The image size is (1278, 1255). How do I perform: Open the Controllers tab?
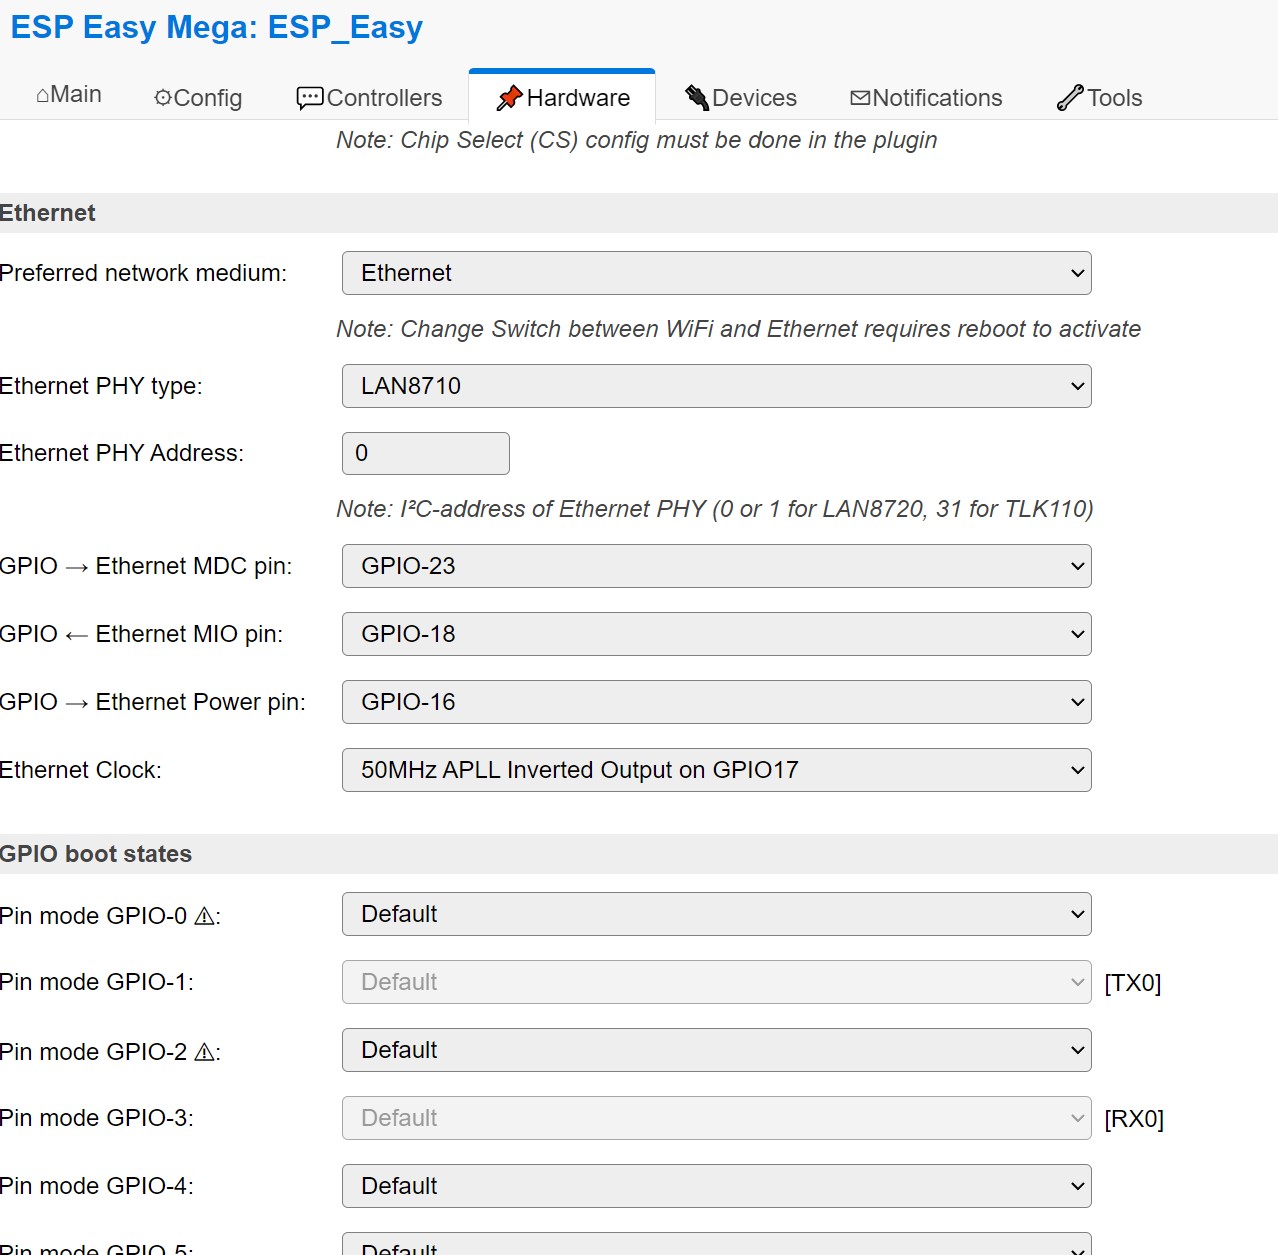coord(370,98)
